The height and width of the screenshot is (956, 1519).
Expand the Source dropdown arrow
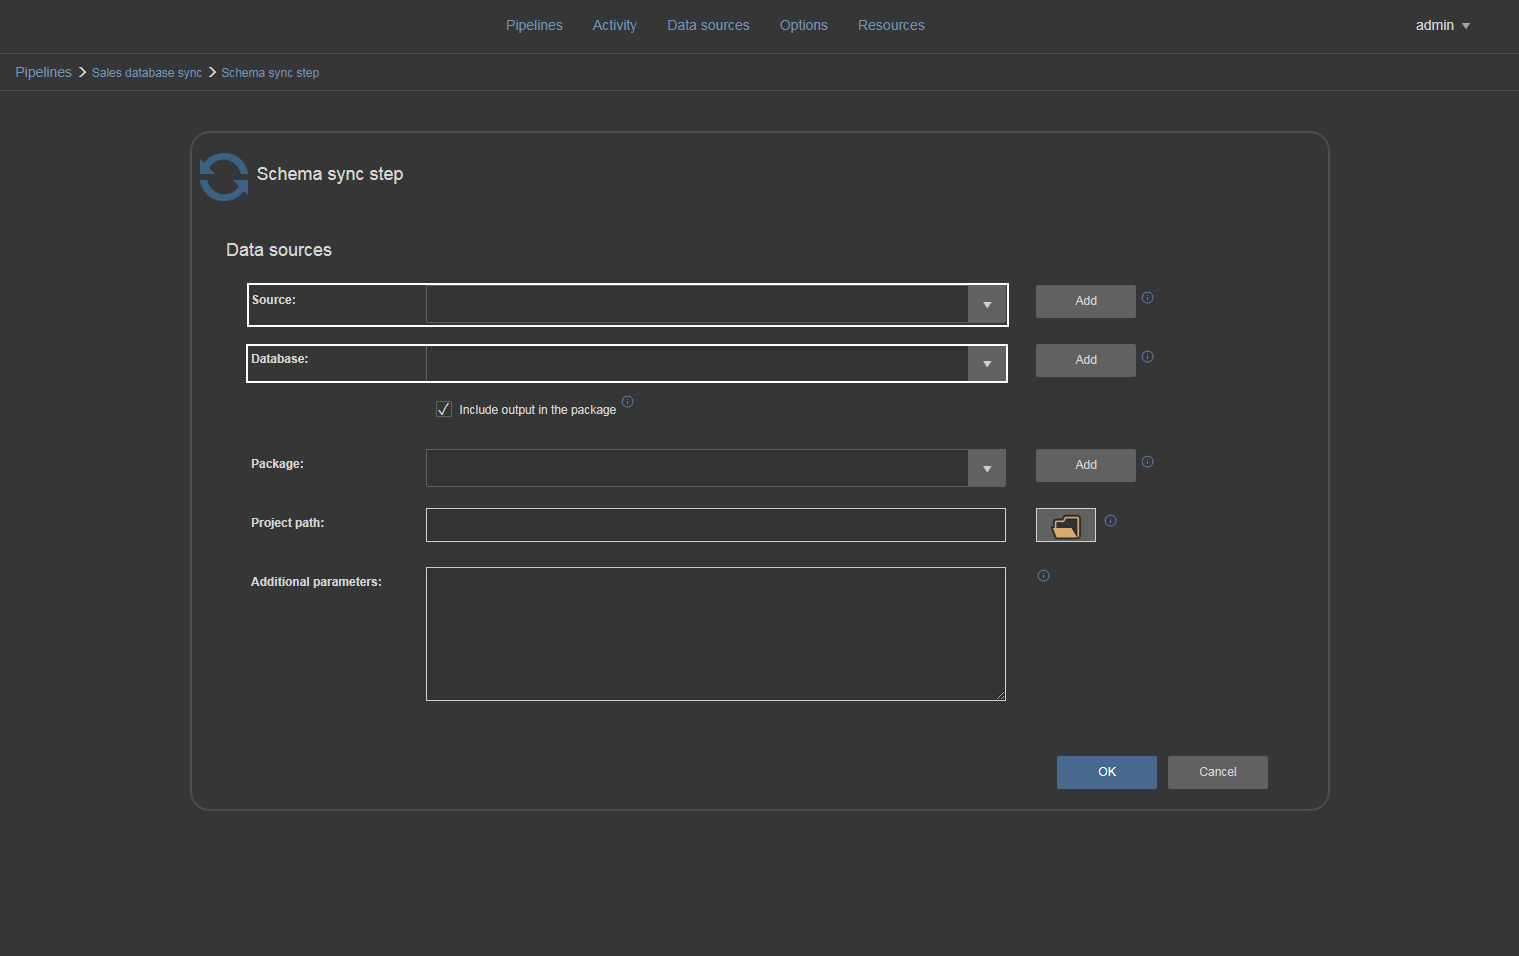click(987, 305)
